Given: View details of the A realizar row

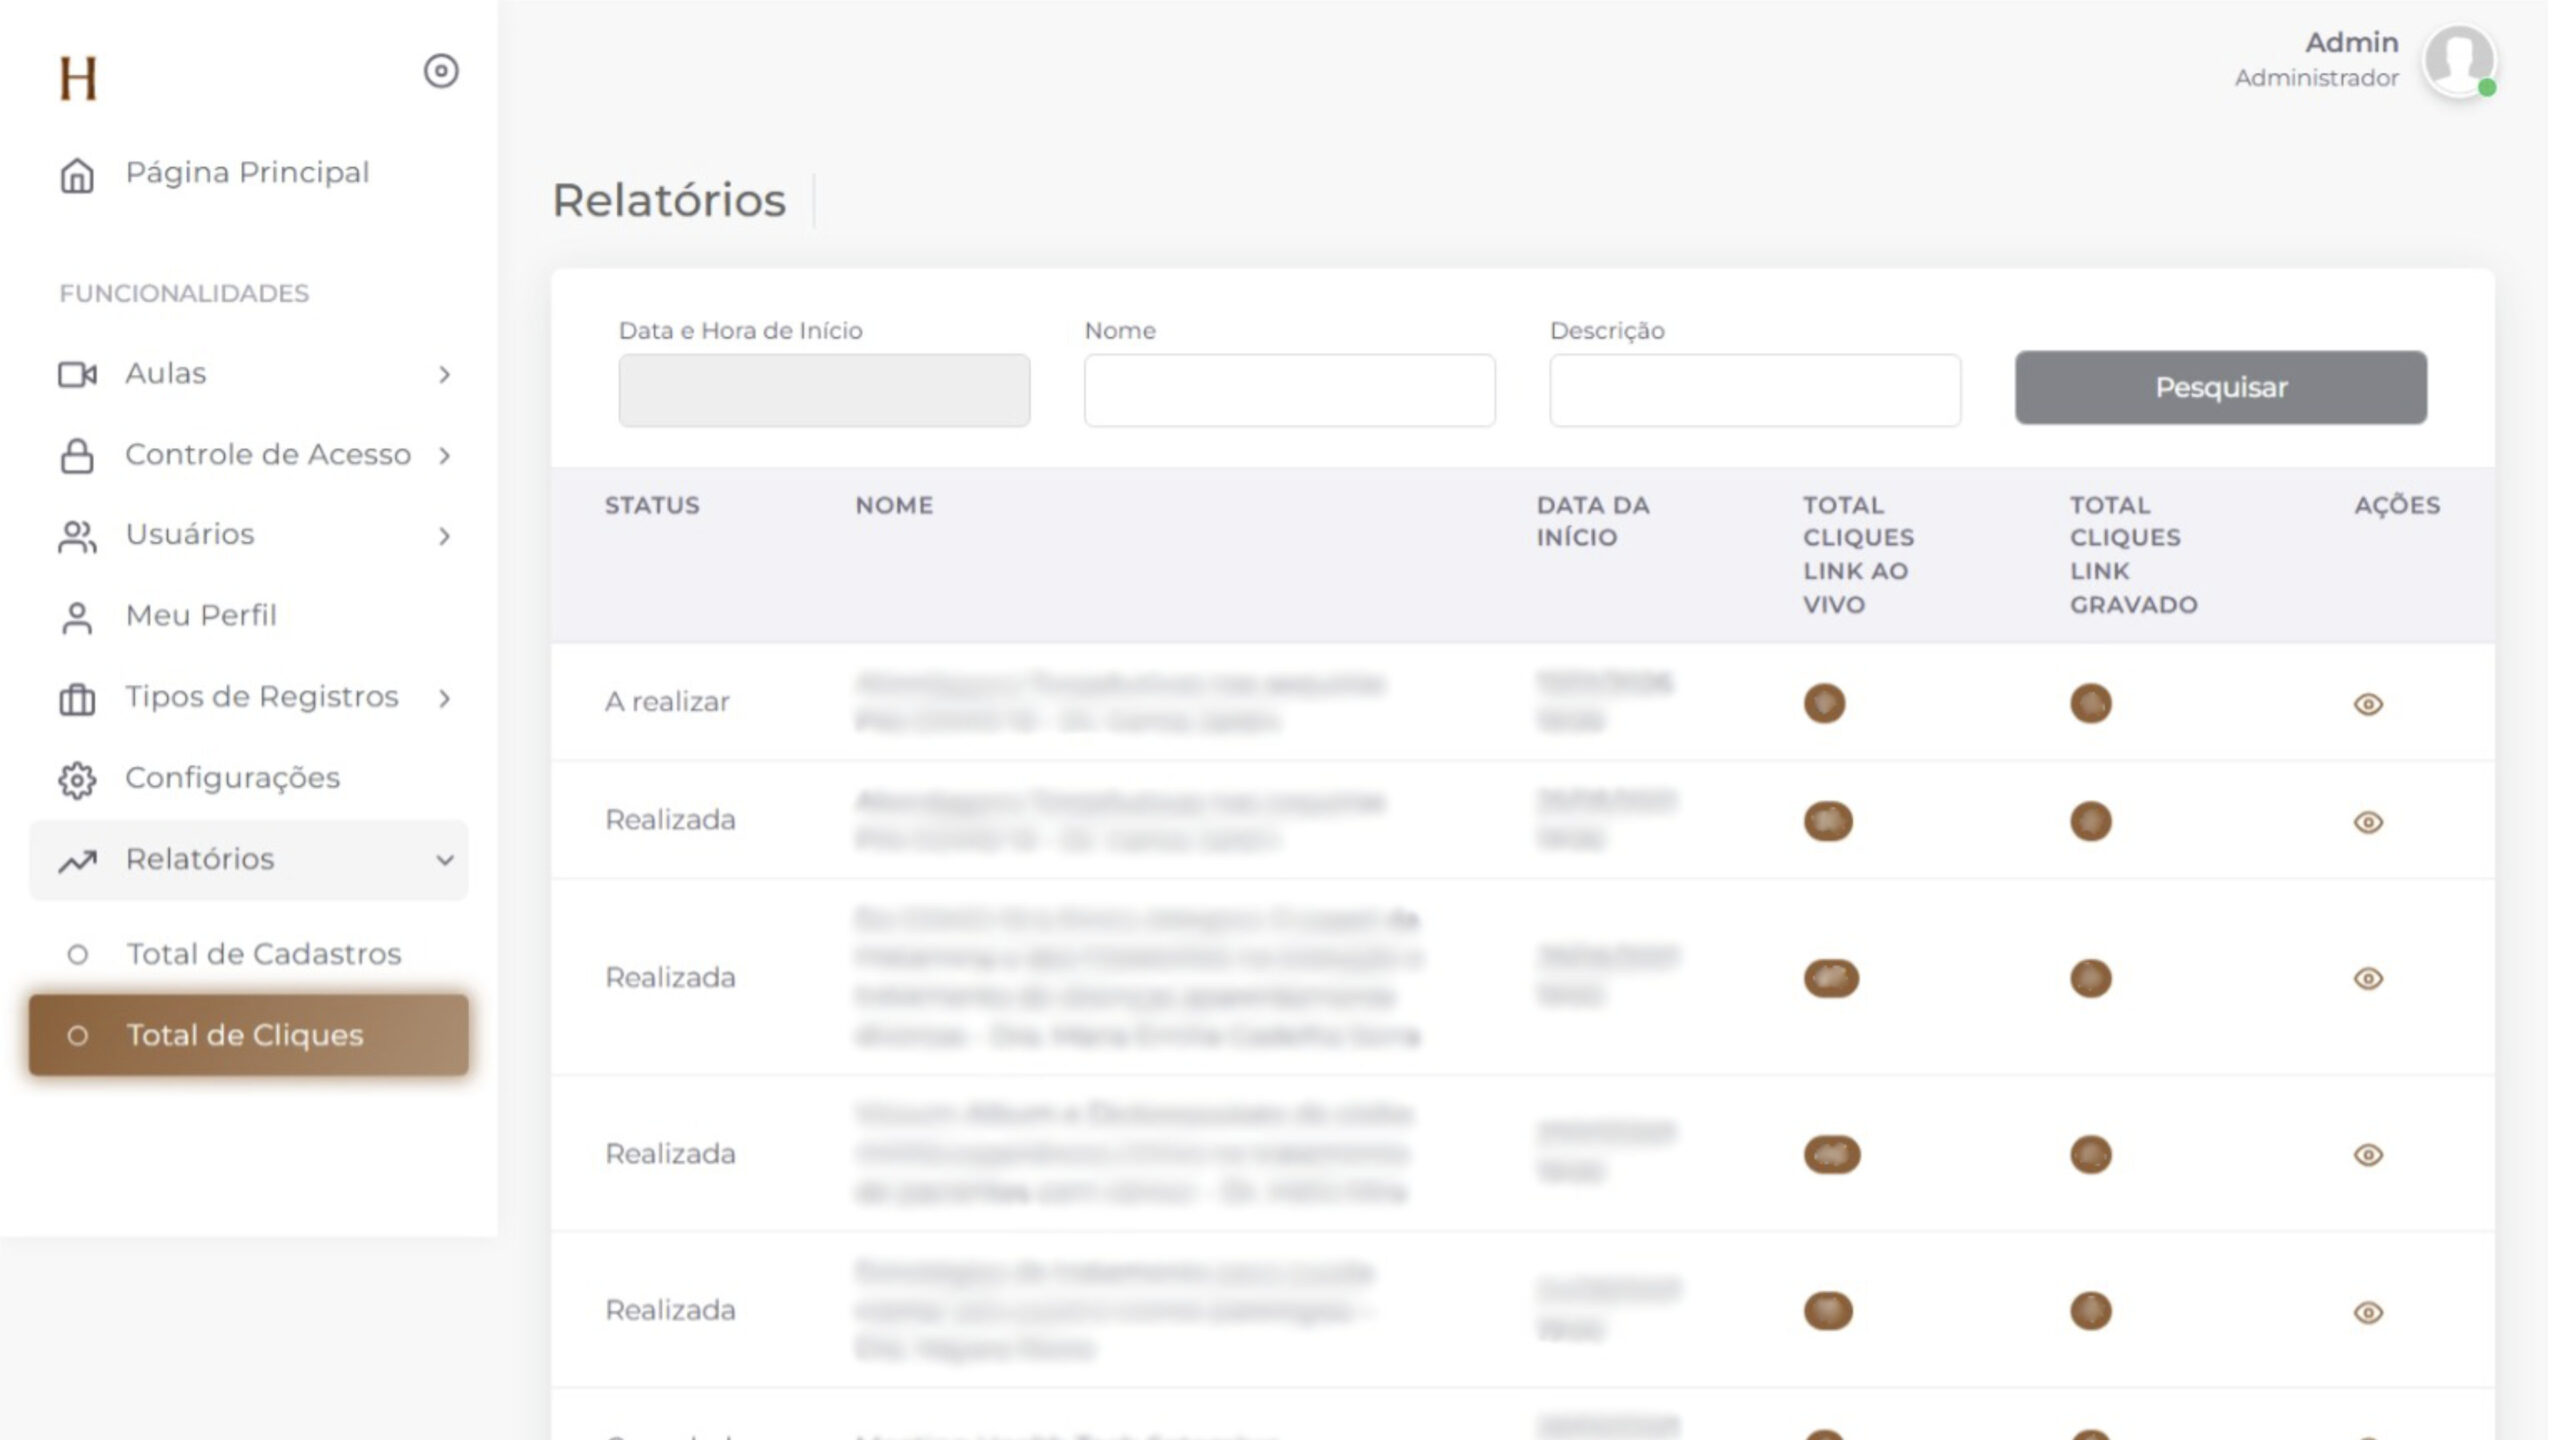Looking at the screenshot, I should coord(2367,705).
